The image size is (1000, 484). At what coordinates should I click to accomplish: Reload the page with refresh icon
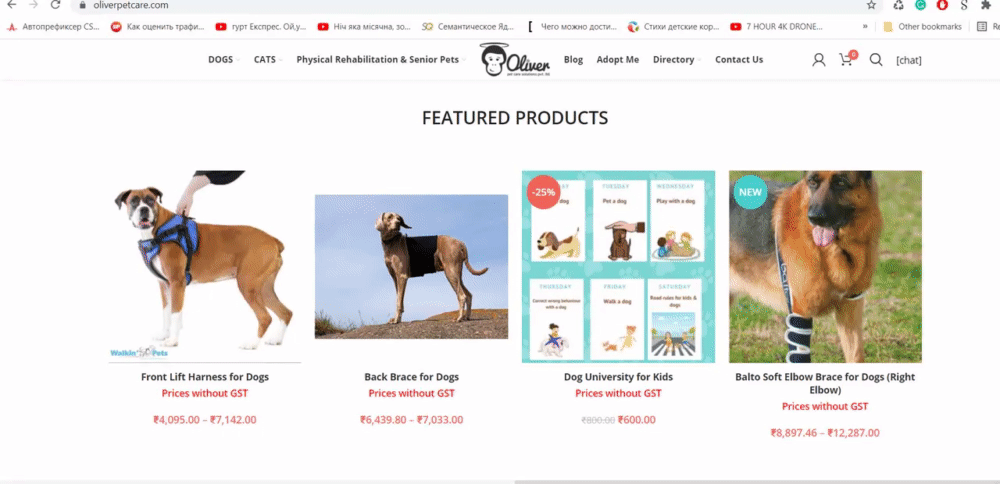click(55, 5)
